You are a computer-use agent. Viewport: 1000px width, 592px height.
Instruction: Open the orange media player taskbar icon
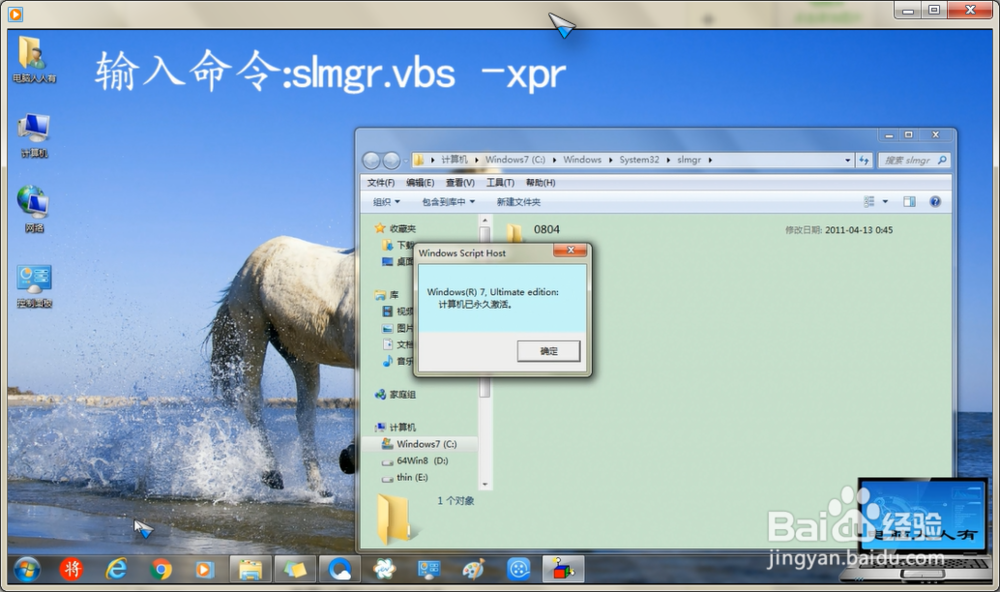[204, 569]
